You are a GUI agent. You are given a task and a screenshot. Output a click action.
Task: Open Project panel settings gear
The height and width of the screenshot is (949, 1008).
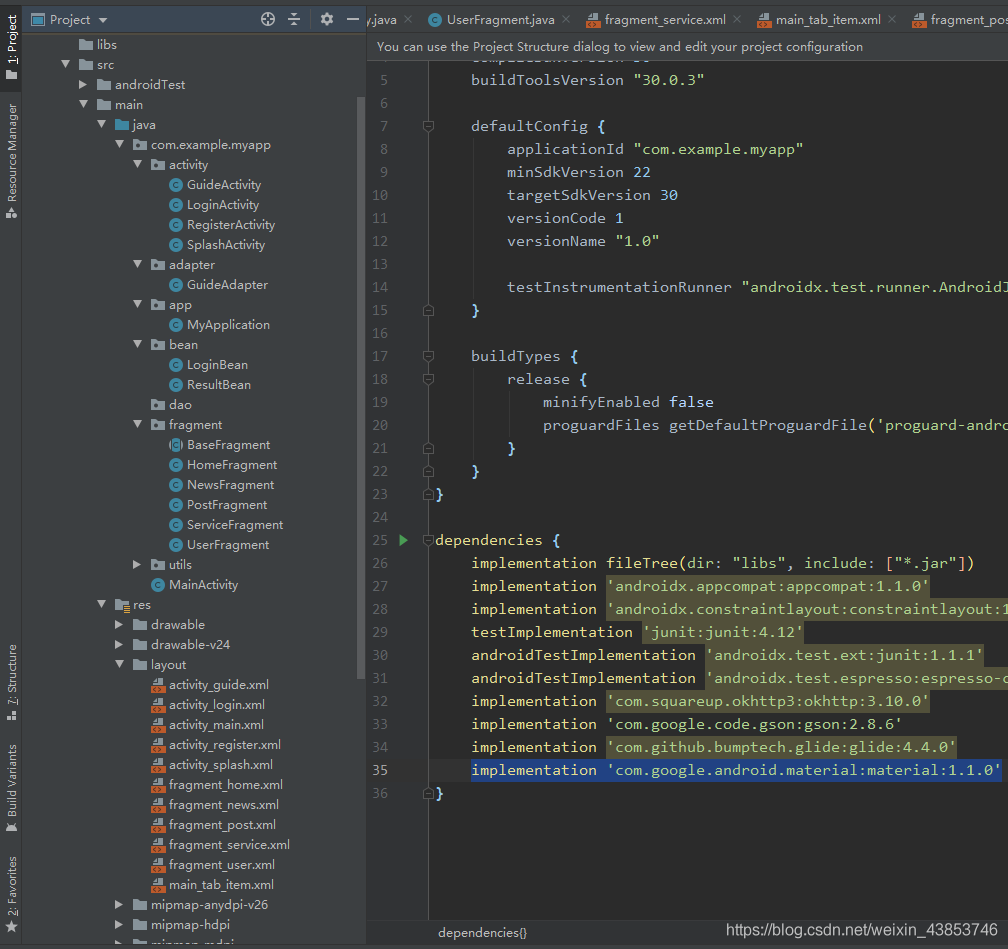tap(327, 19)
